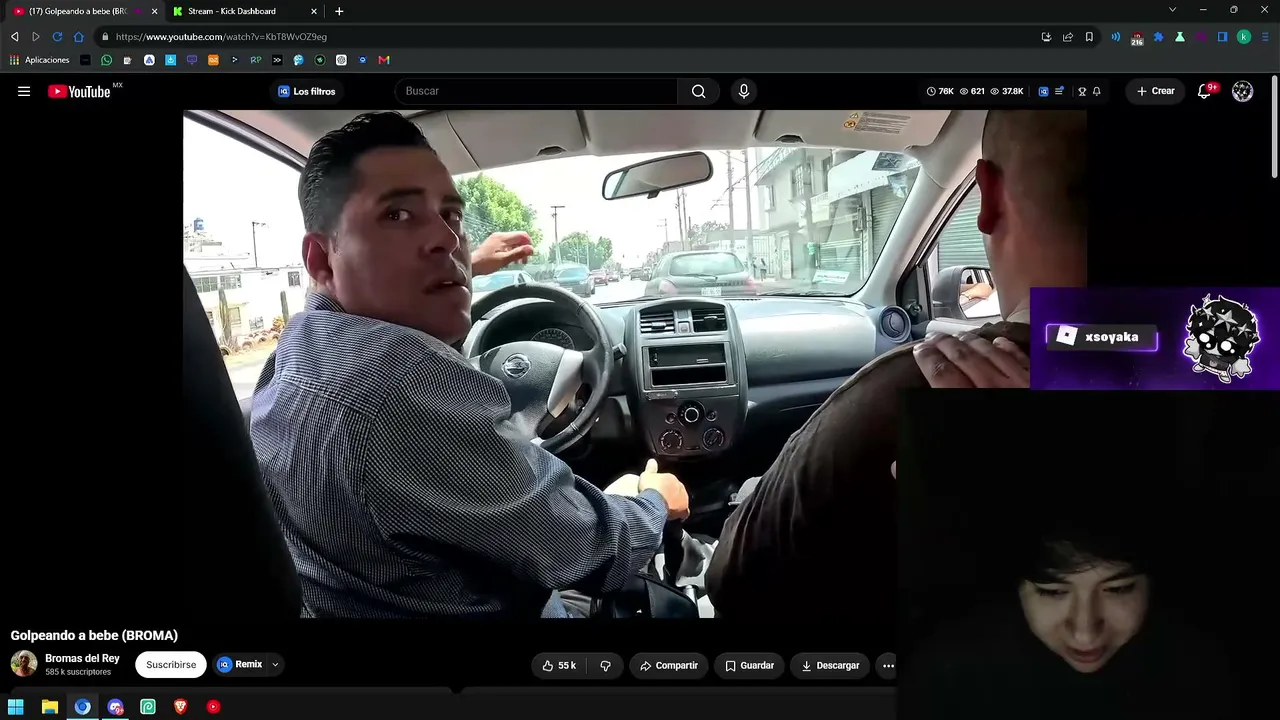Open the extensions puzzle piece menu

pos(1158,37)
